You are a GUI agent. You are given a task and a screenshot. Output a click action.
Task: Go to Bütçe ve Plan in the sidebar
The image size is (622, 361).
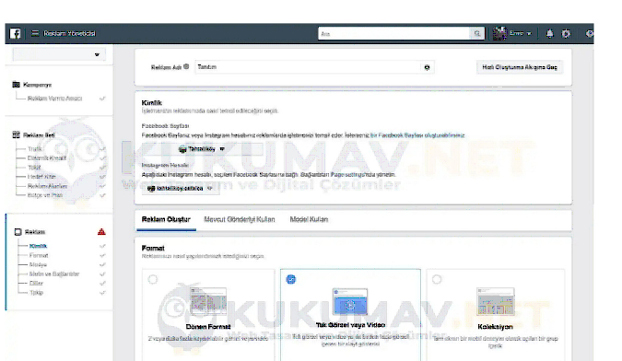pos(45,195)
